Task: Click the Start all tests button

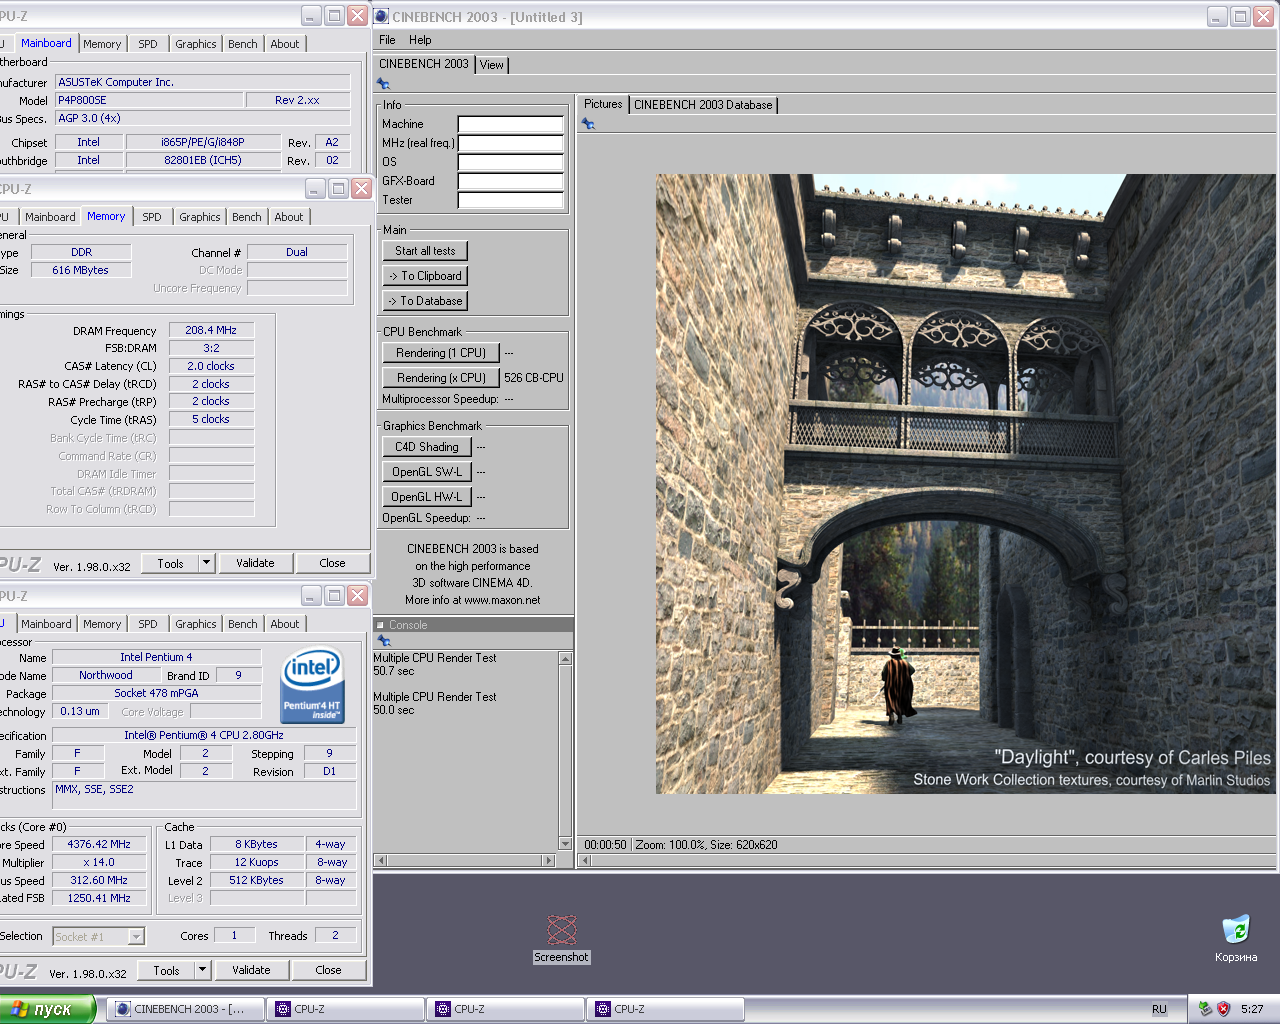Action: 425,251
